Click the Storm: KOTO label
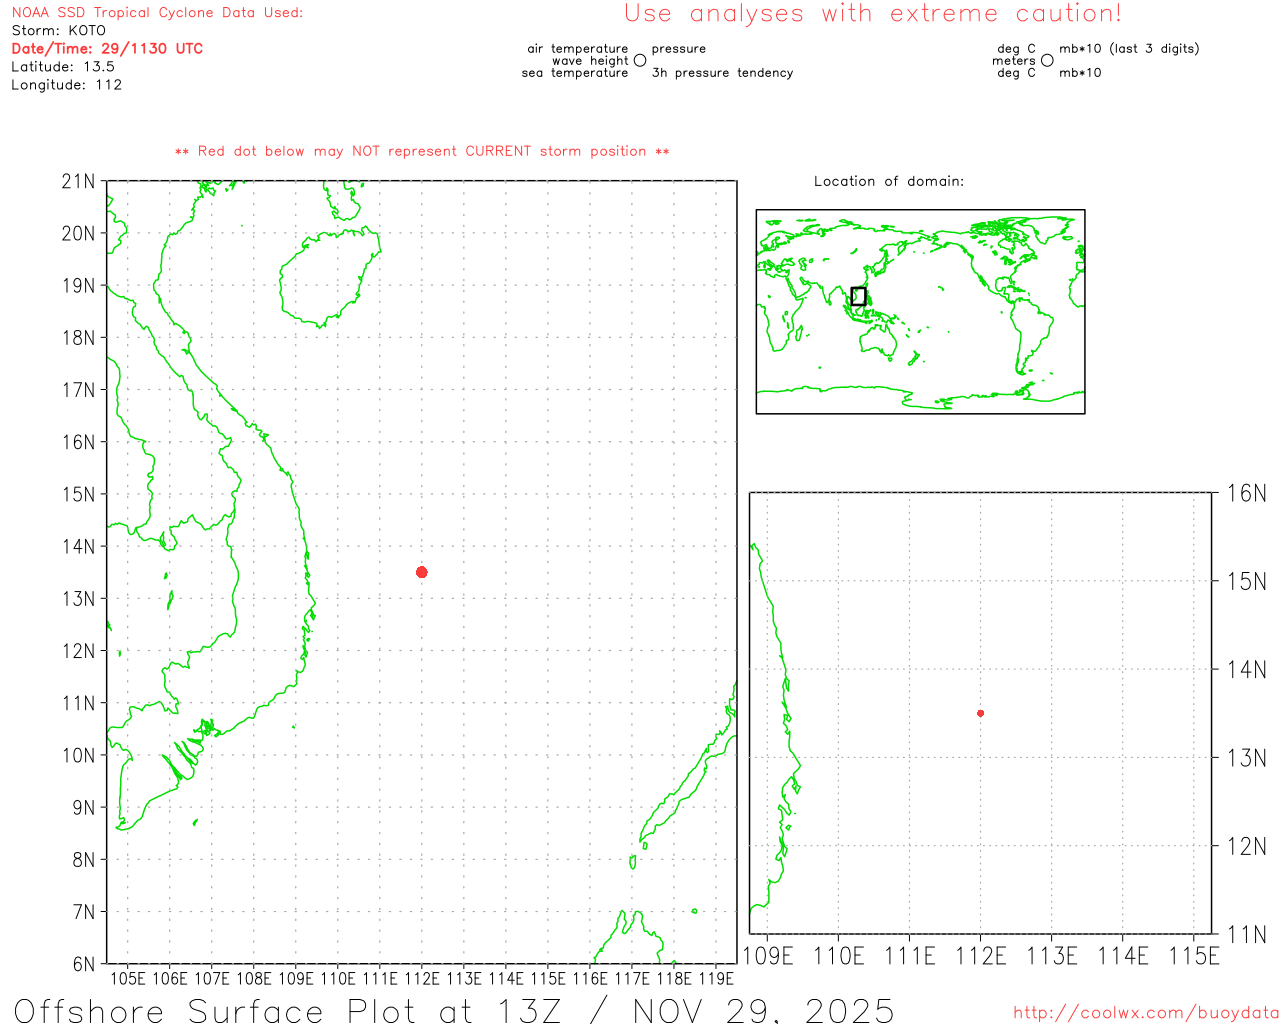Screen dimensions: 1280x1024 click(x=58, y=31)
